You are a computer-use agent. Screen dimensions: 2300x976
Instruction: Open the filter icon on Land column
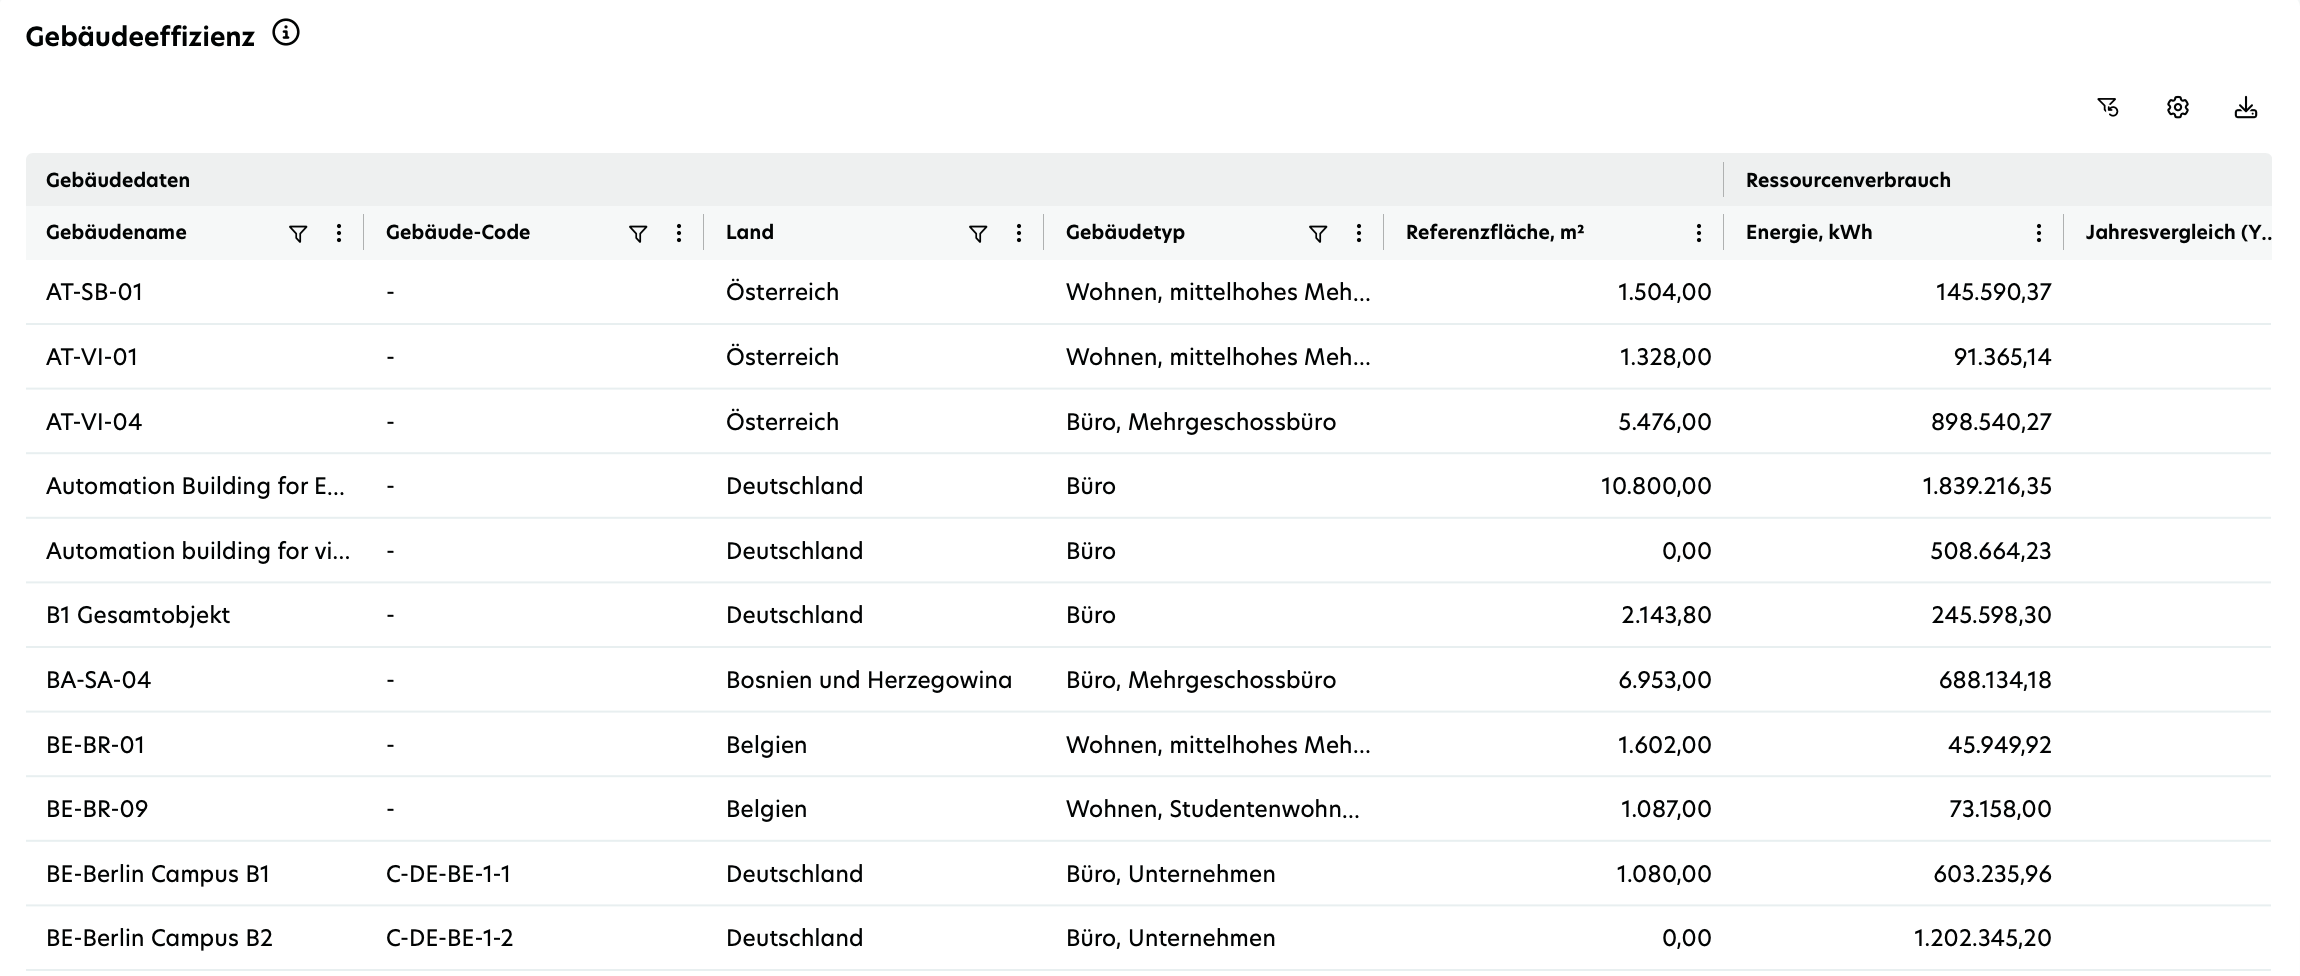977,232
